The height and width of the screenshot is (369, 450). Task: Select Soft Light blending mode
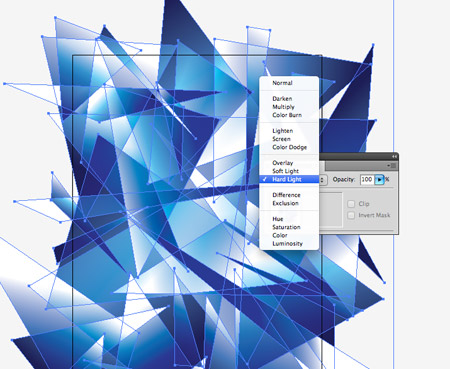285,171
